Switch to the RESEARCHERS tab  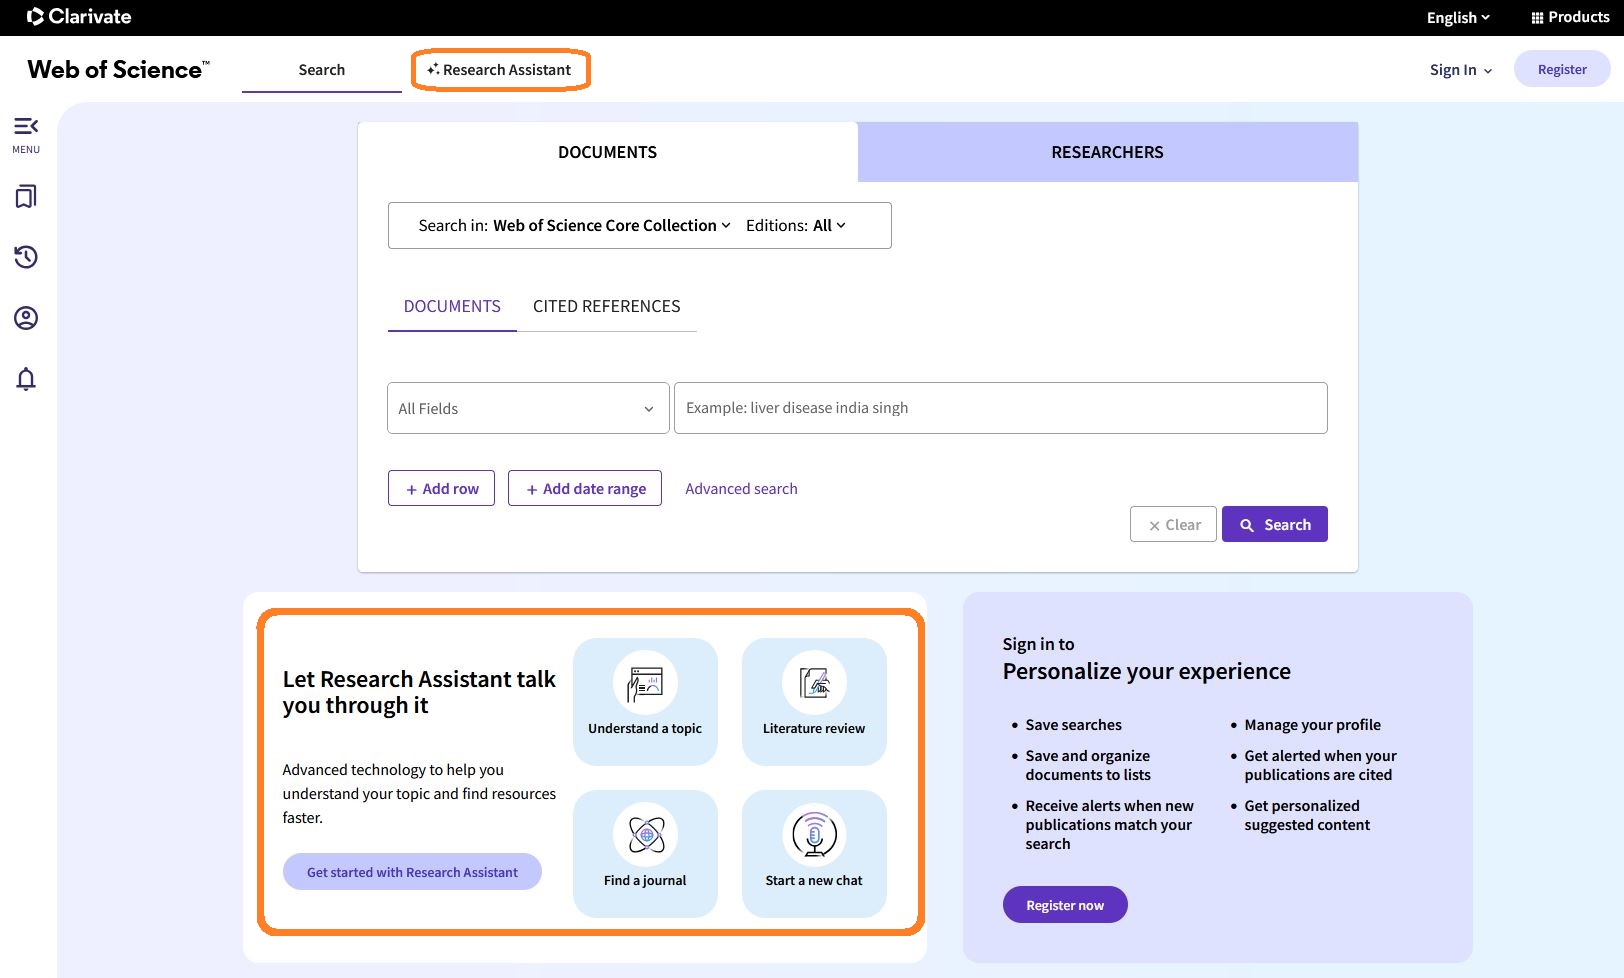(x=1107, y=152)
